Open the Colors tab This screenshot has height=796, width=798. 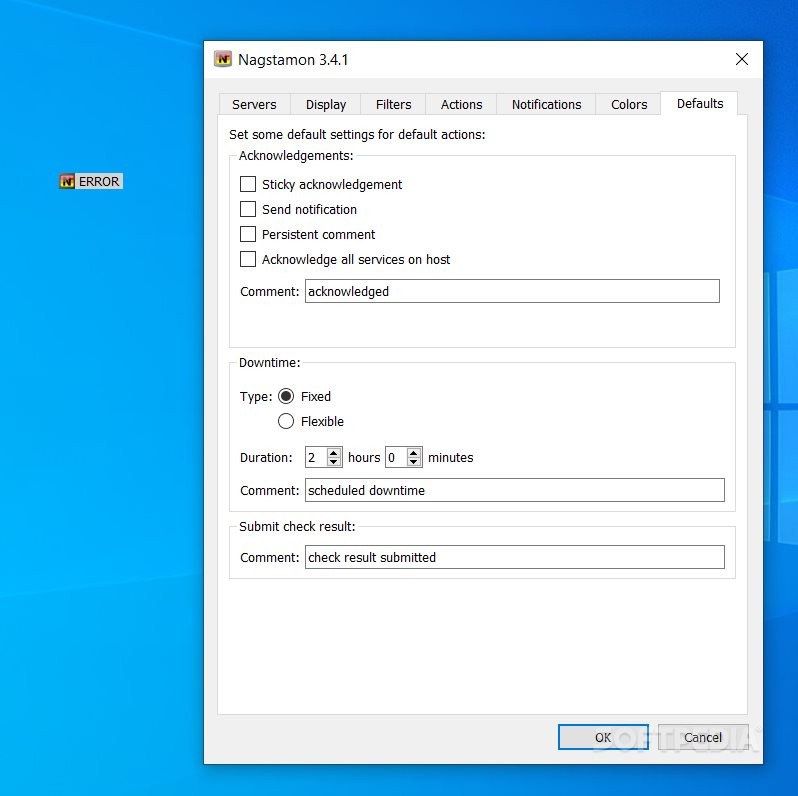click(x=629, y=104)
